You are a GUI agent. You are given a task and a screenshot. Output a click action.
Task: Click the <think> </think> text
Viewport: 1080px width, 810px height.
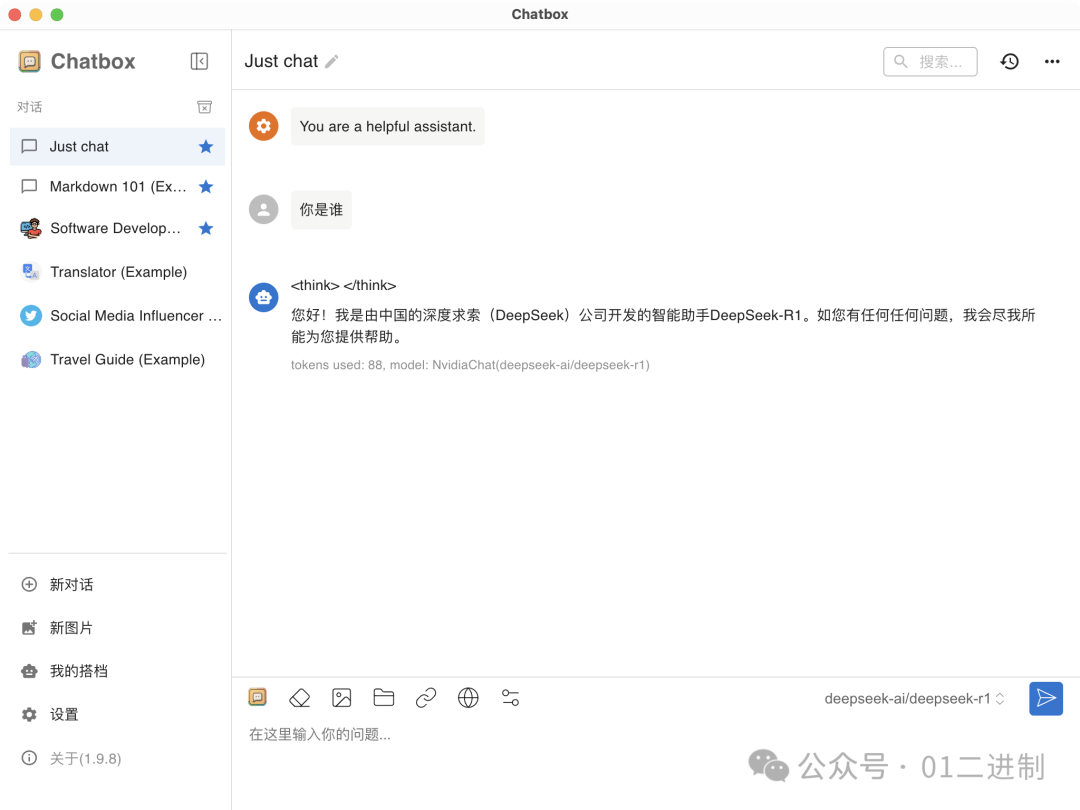pyautogui.click(x=343, y=285)
